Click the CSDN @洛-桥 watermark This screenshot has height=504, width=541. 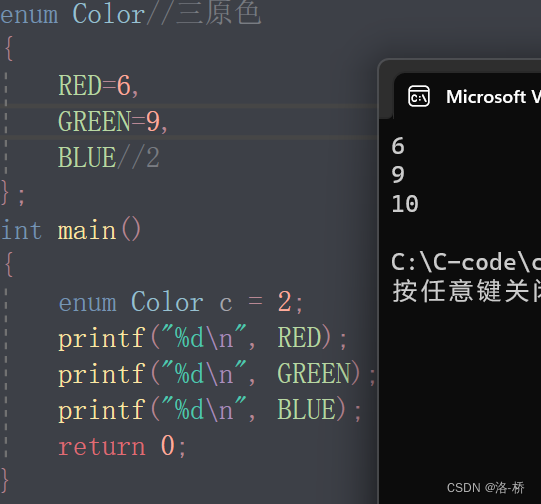[x=485, y=488]
